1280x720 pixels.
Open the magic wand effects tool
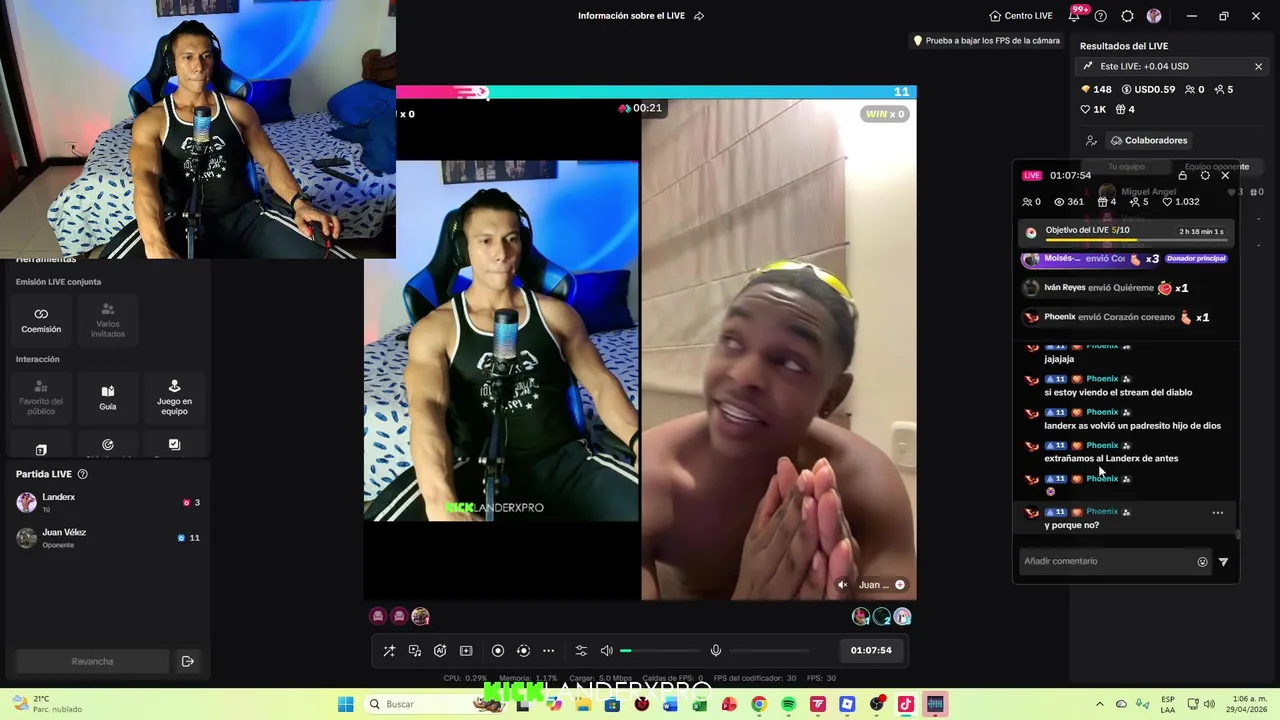(x=389, y=651)
